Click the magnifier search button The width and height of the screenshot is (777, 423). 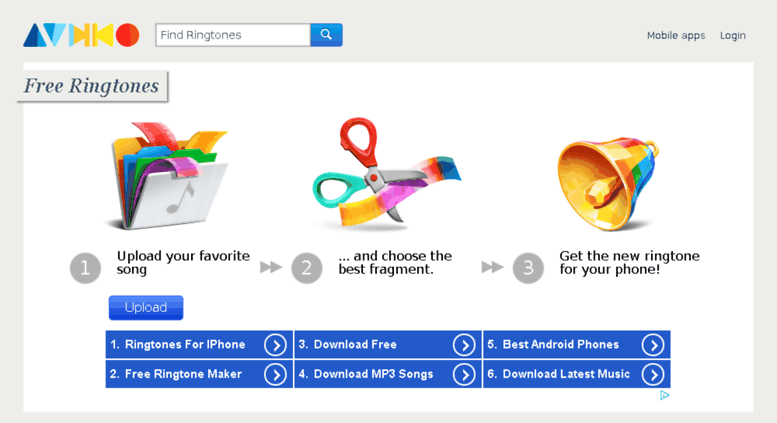[326, 35]
